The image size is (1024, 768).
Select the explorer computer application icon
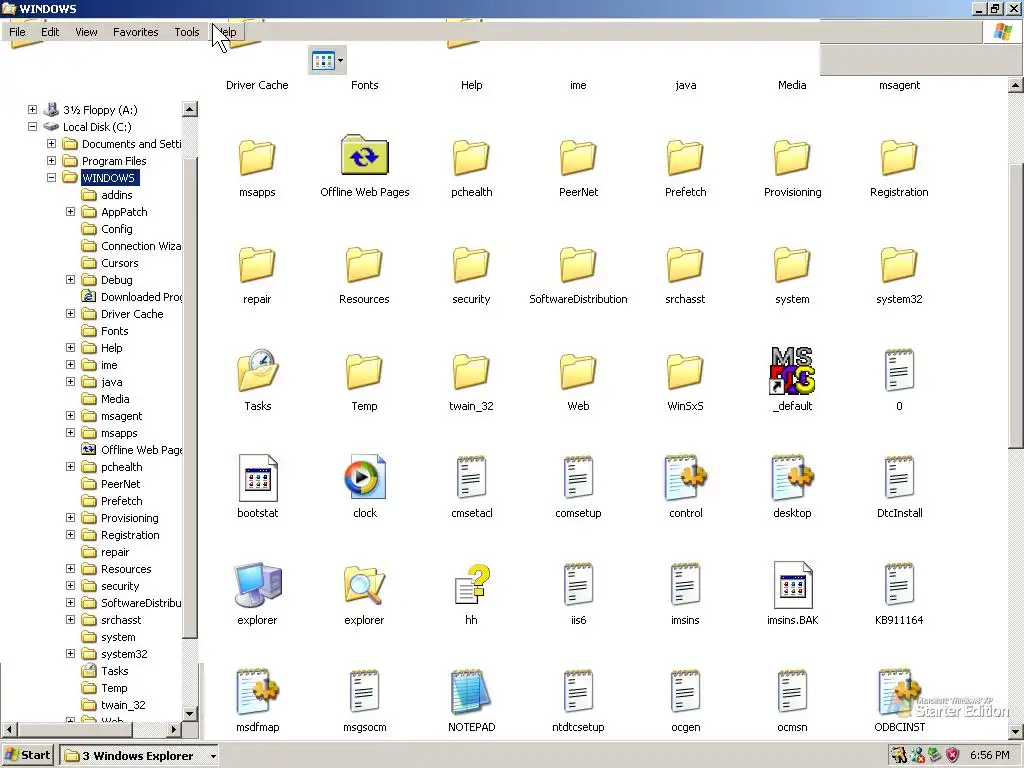pos(257,584)
